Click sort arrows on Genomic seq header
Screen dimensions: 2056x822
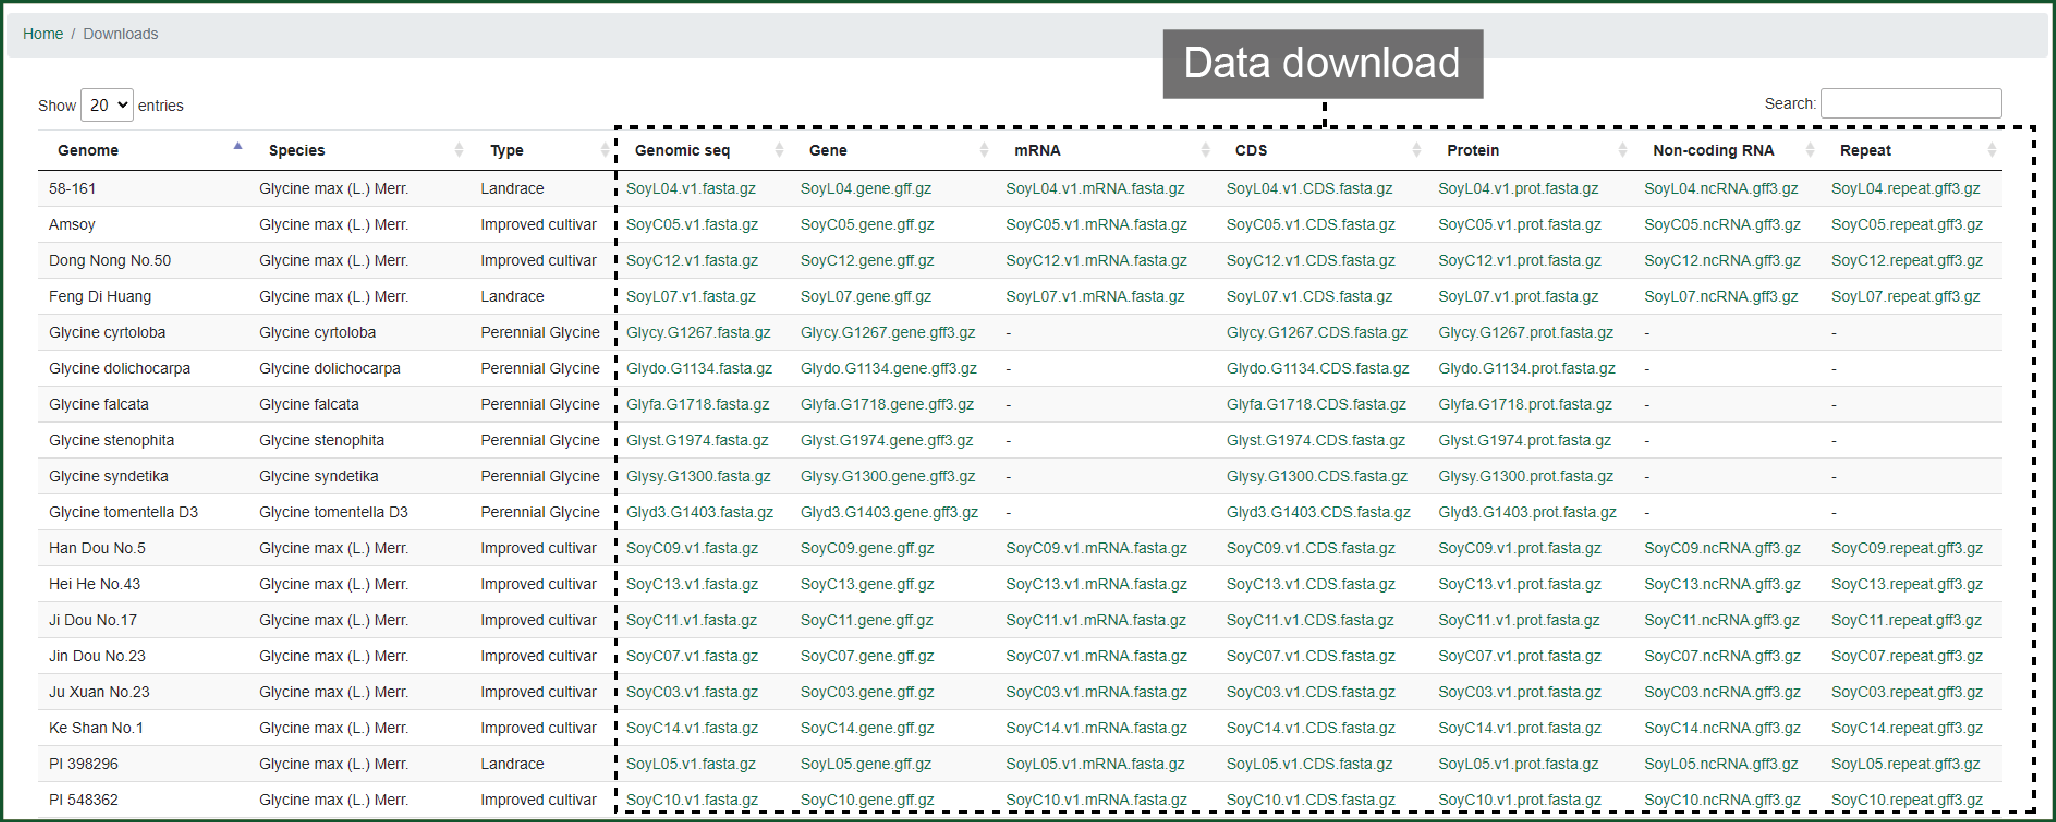[x=779, y=150]
